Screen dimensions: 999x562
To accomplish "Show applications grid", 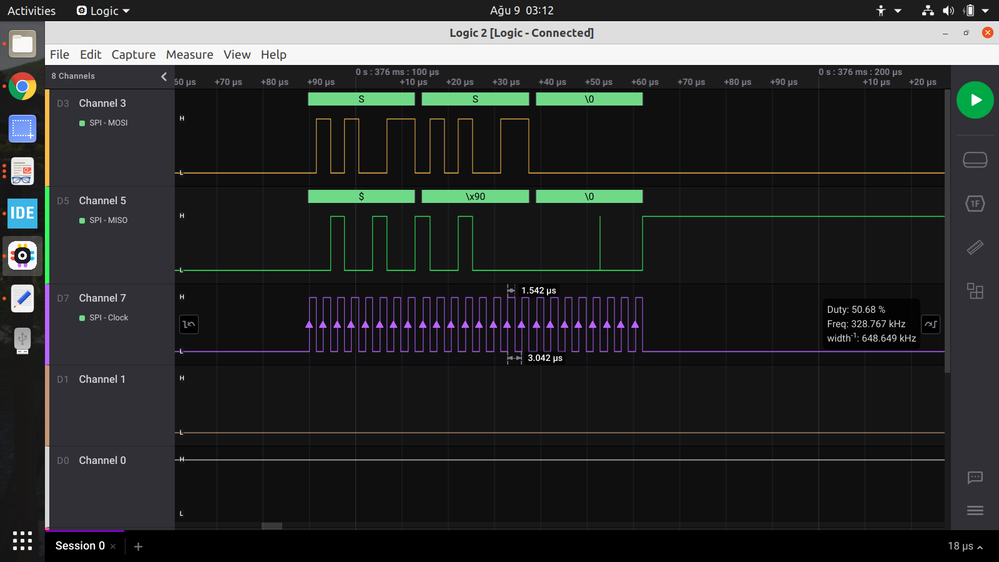I will point(22,540).
